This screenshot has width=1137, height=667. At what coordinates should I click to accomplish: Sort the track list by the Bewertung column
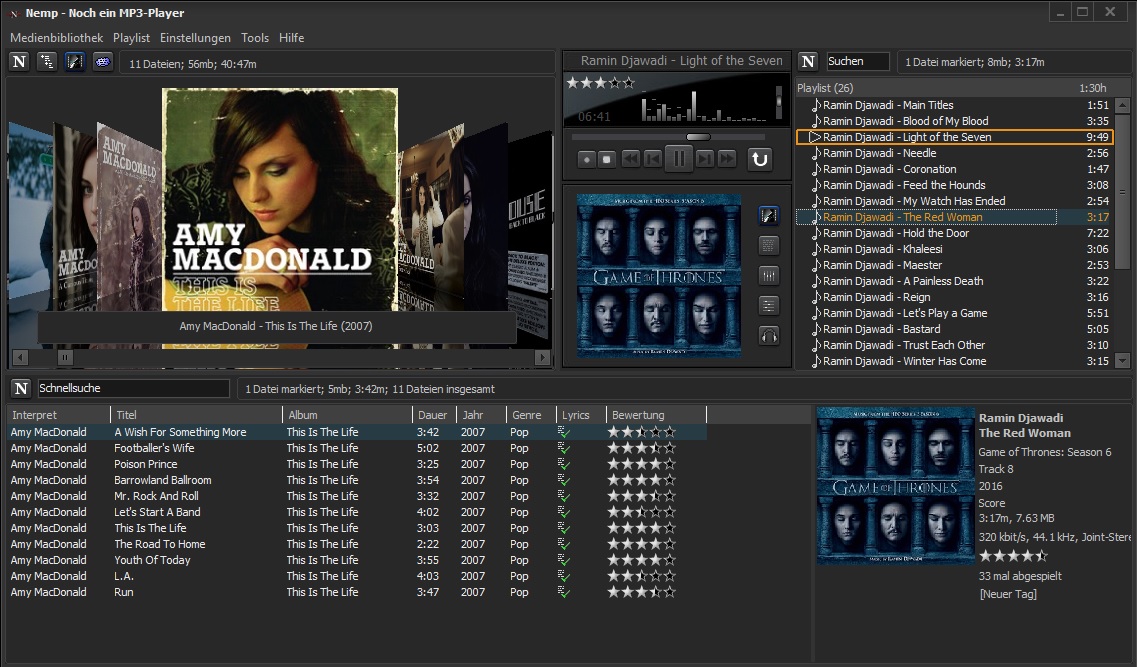[656, 415]
